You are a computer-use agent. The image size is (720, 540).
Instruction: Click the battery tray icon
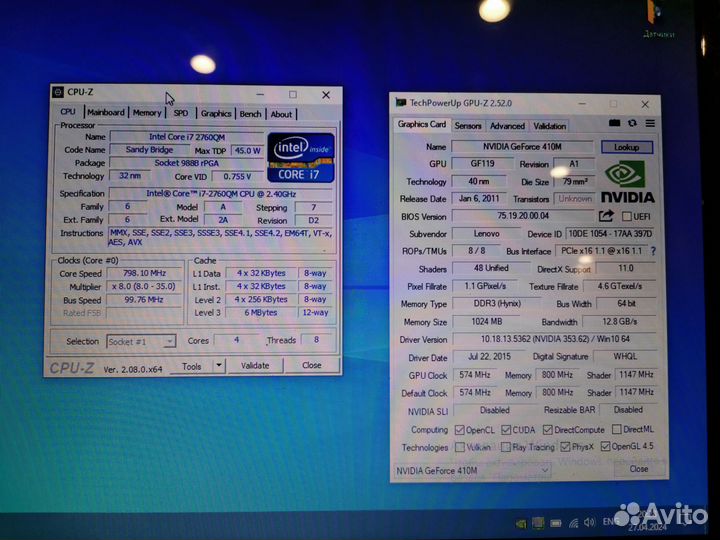(556, 523)
